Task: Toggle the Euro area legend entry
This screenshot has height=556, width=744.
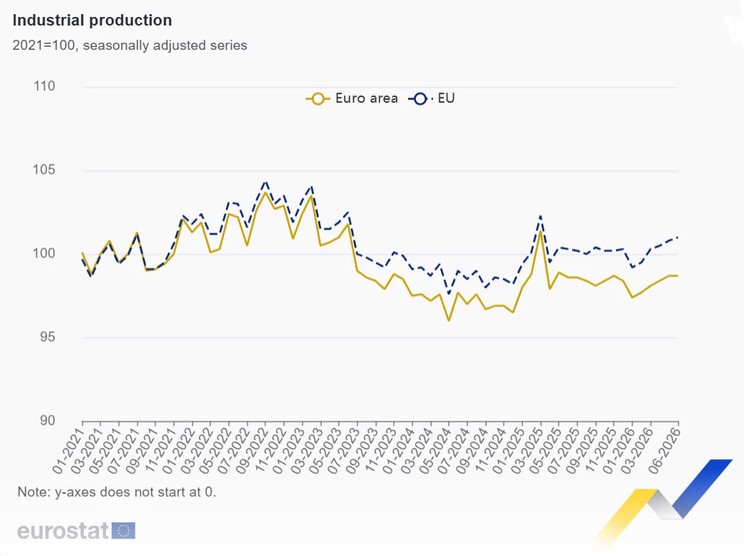Action: [352, 98]
